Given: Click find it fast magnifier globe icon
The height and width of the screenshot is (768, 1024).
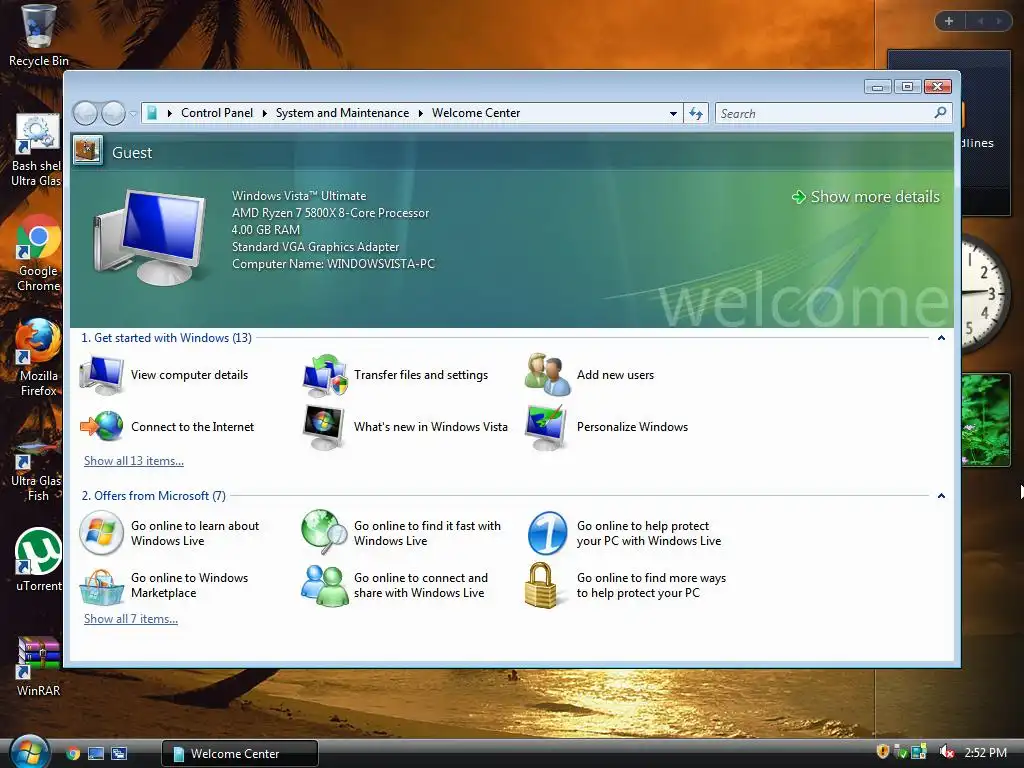Looking at the screenshot, I should click(x=325, y=532).
